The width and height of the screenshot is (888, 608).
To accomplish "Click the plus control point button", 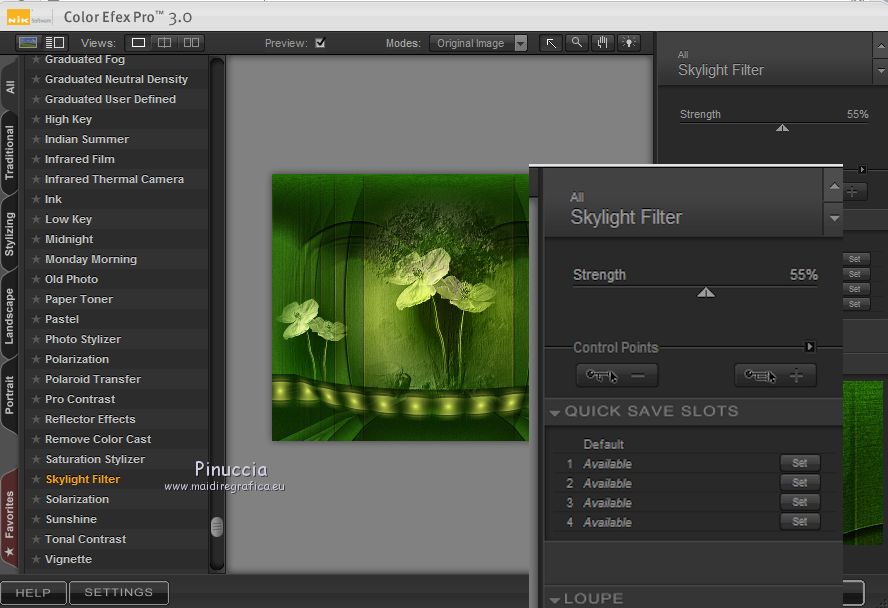I will click(x=775, y=376).
